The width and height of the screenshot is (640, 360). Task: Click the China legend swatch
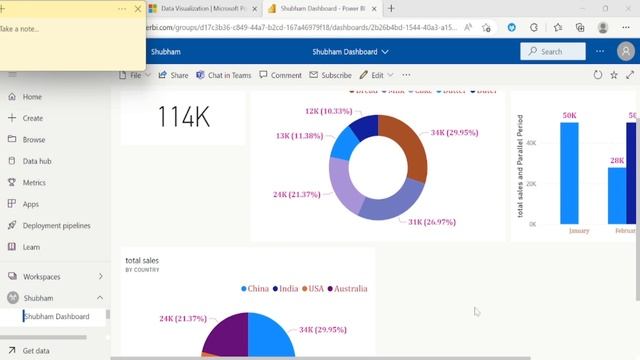[244, 289]
